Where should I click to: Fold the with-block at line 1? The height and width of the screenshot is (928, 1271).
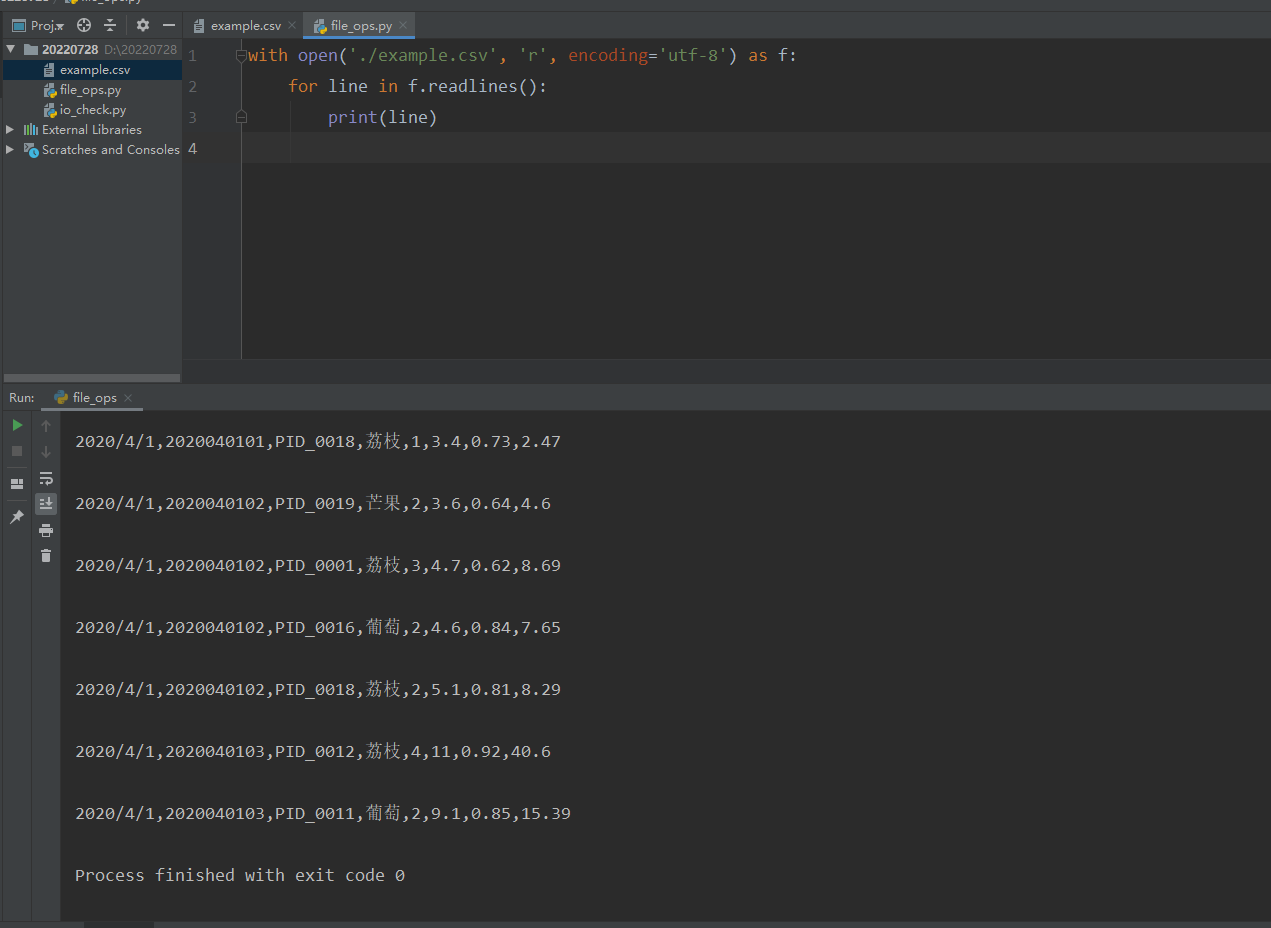tap(241, 56)
